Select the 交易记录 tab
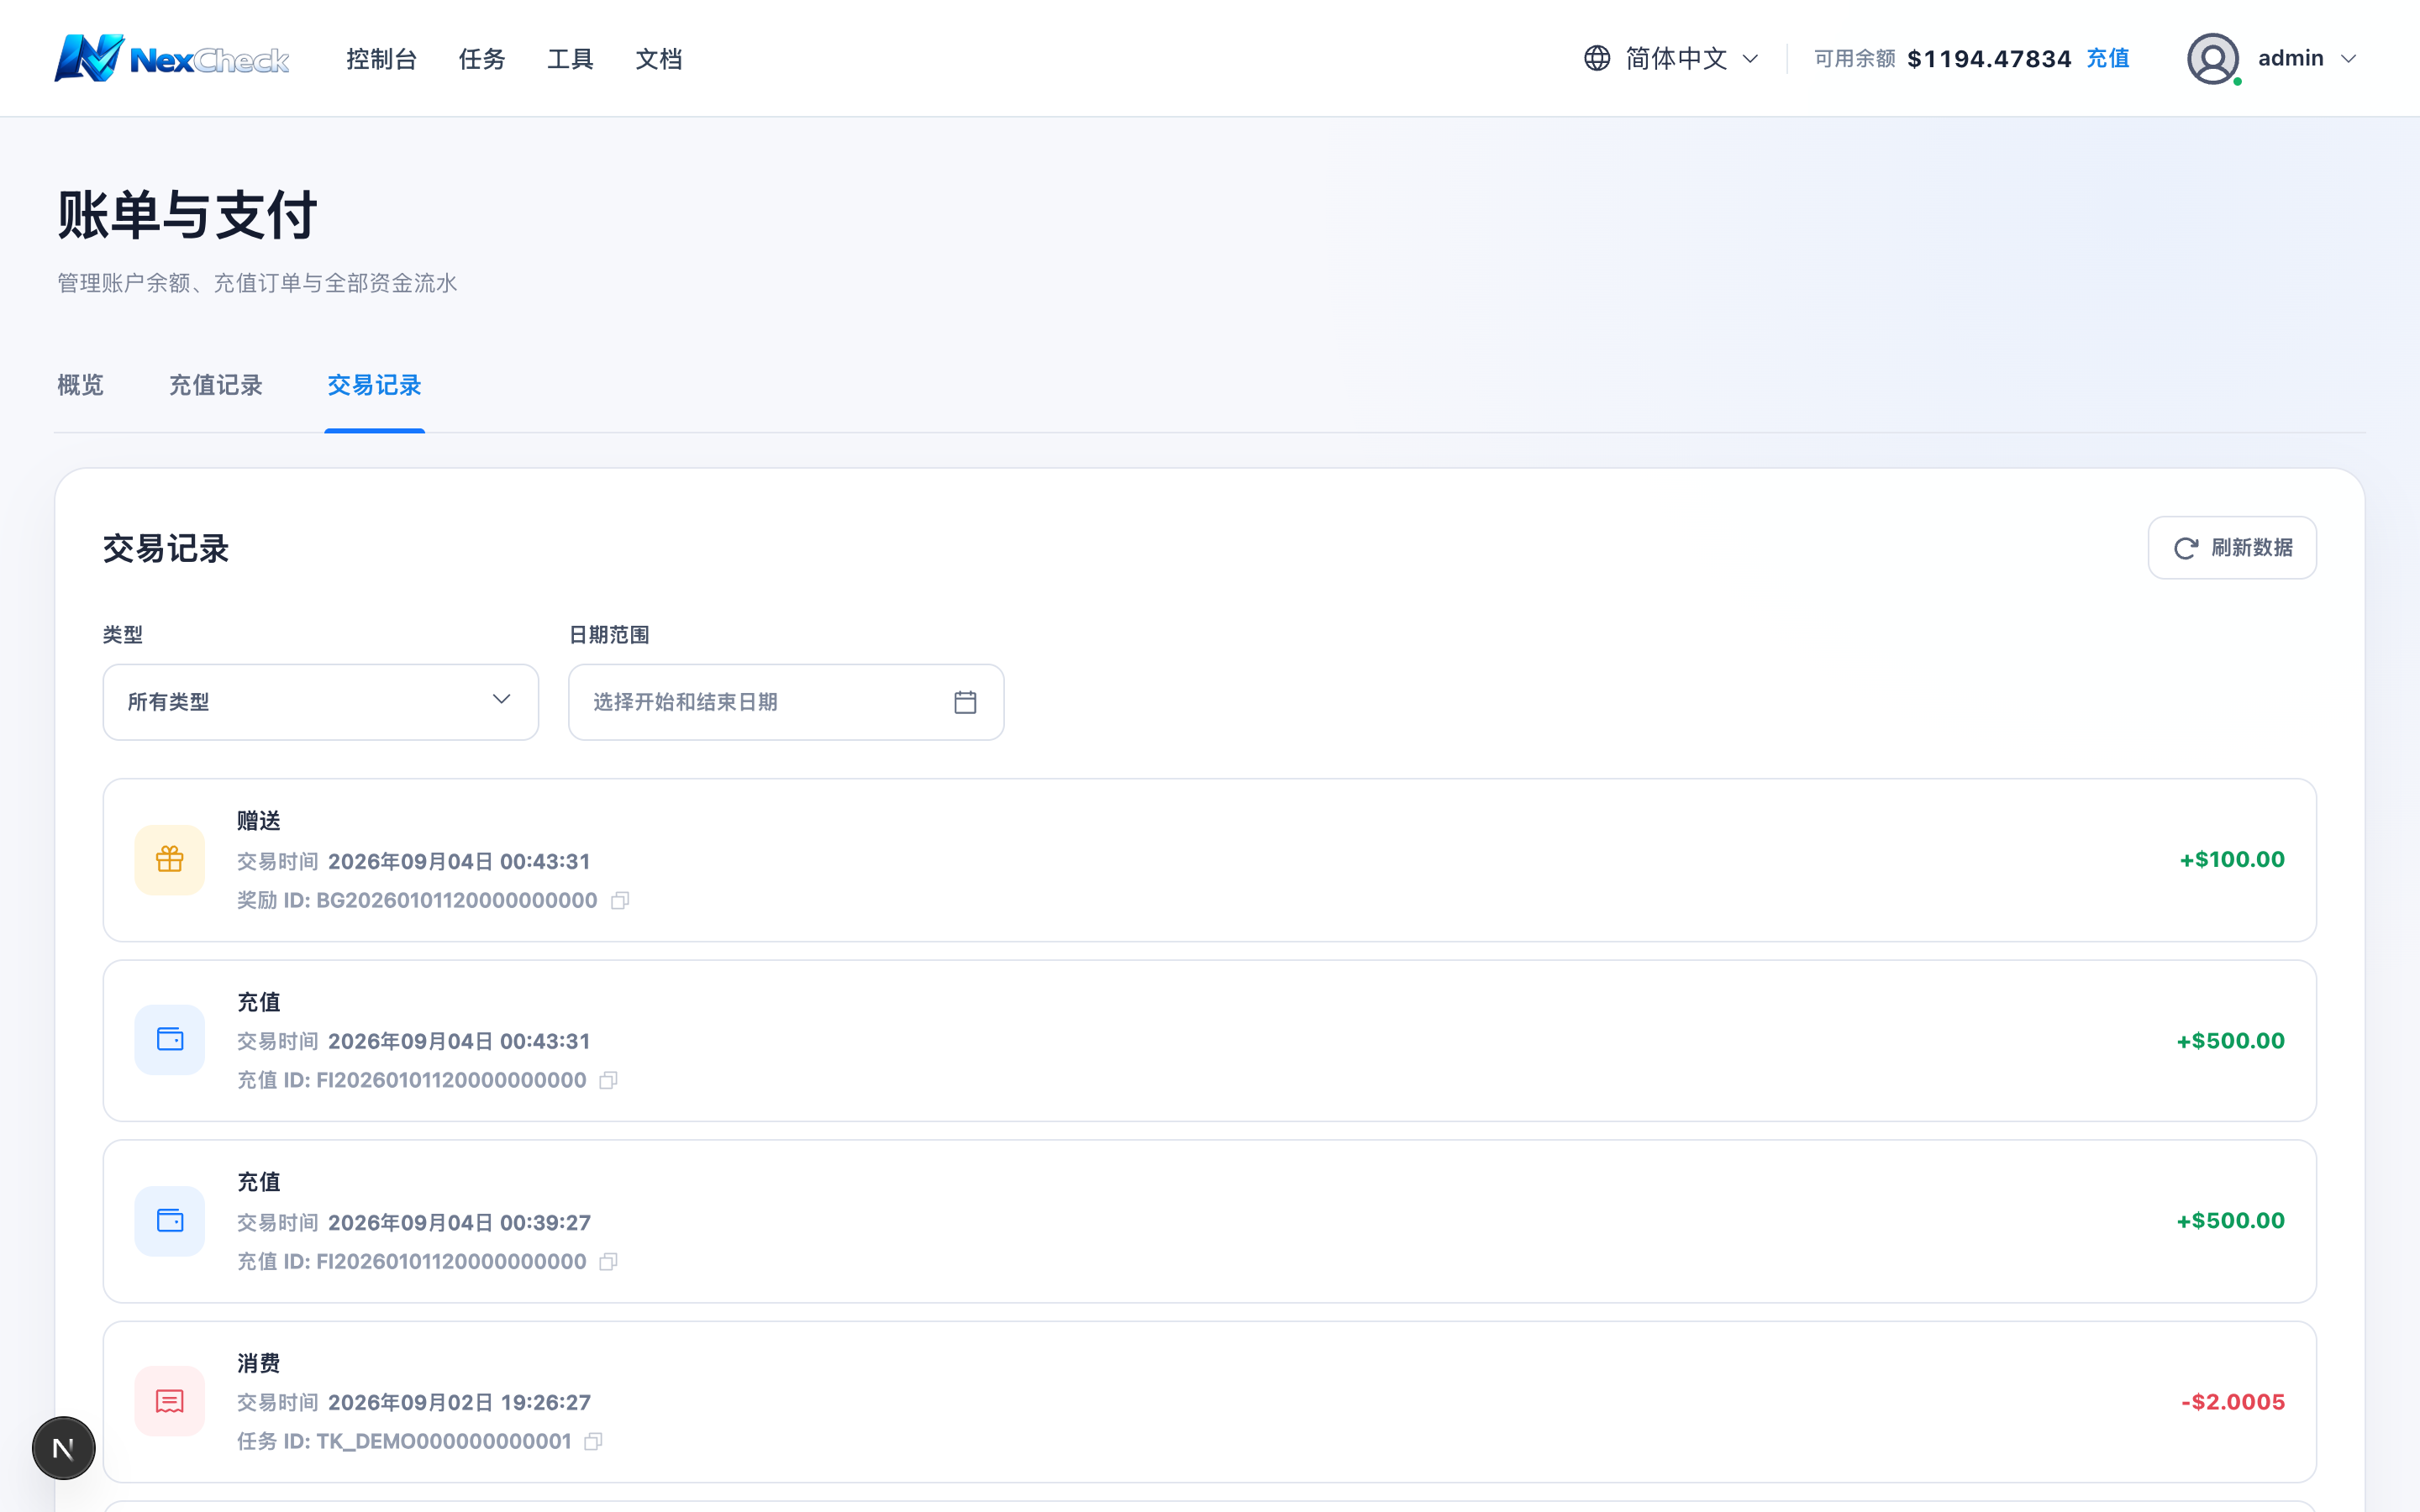This screenshot has height=1512, width=2420. (375, 385)
